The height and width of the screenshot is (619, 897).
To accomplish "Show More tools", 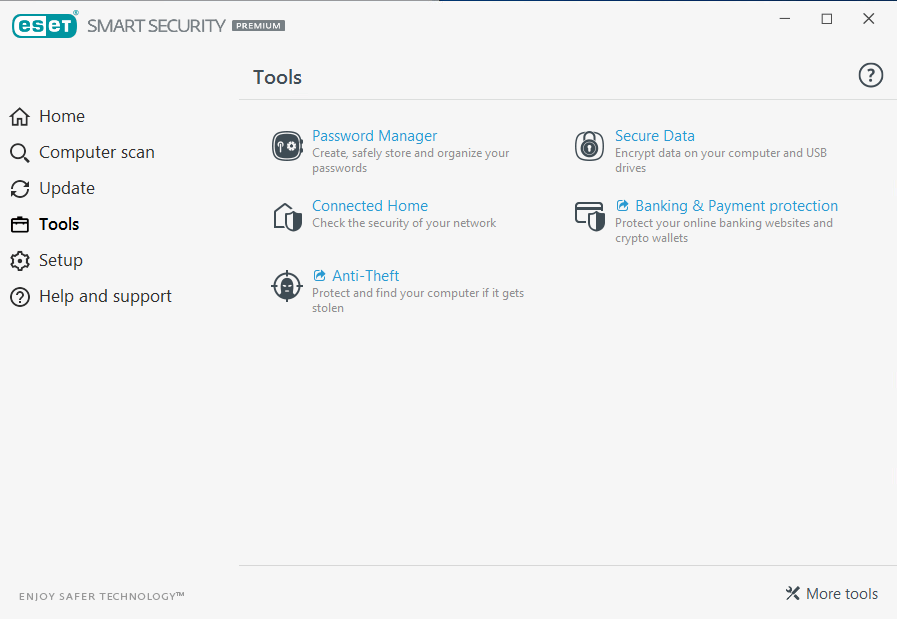I will [842, 594].
